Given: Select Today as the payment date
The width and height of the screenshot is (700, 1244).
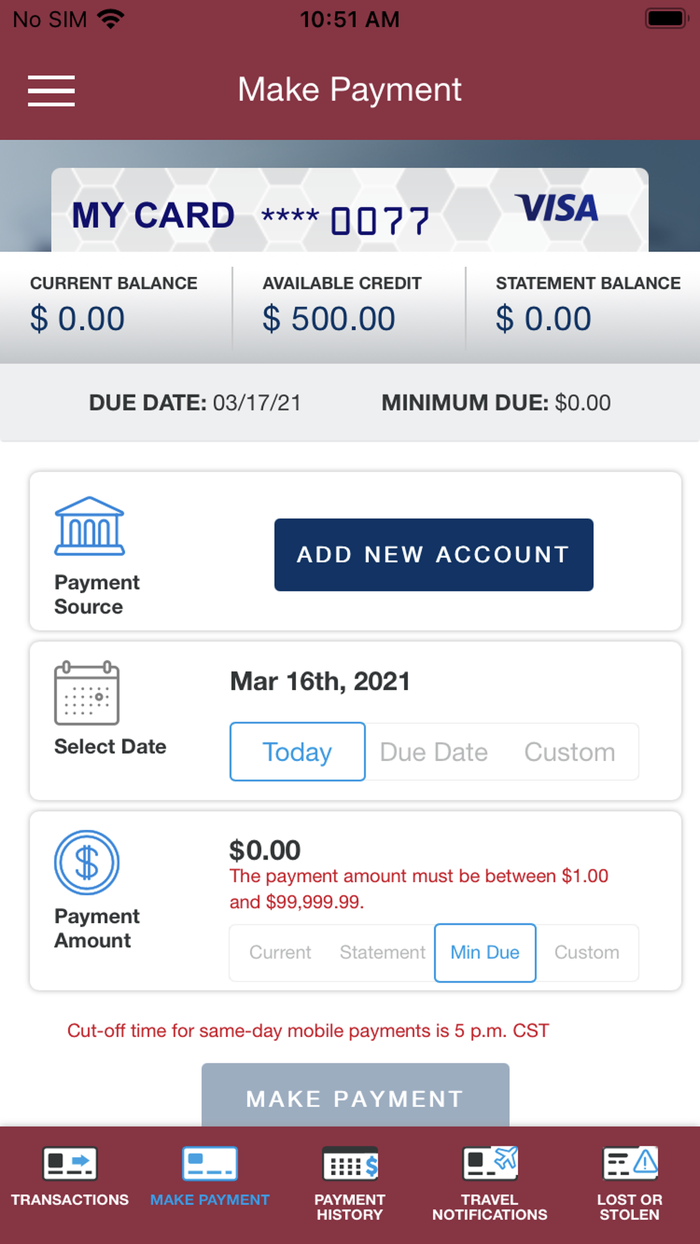Looking at the screenshot, I should 297,752.
